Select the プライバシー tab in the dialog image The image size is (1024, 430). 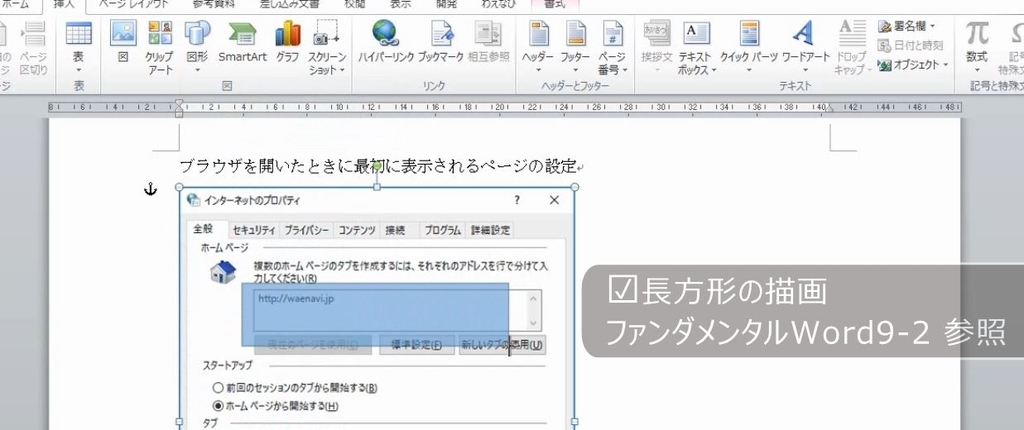306,230
